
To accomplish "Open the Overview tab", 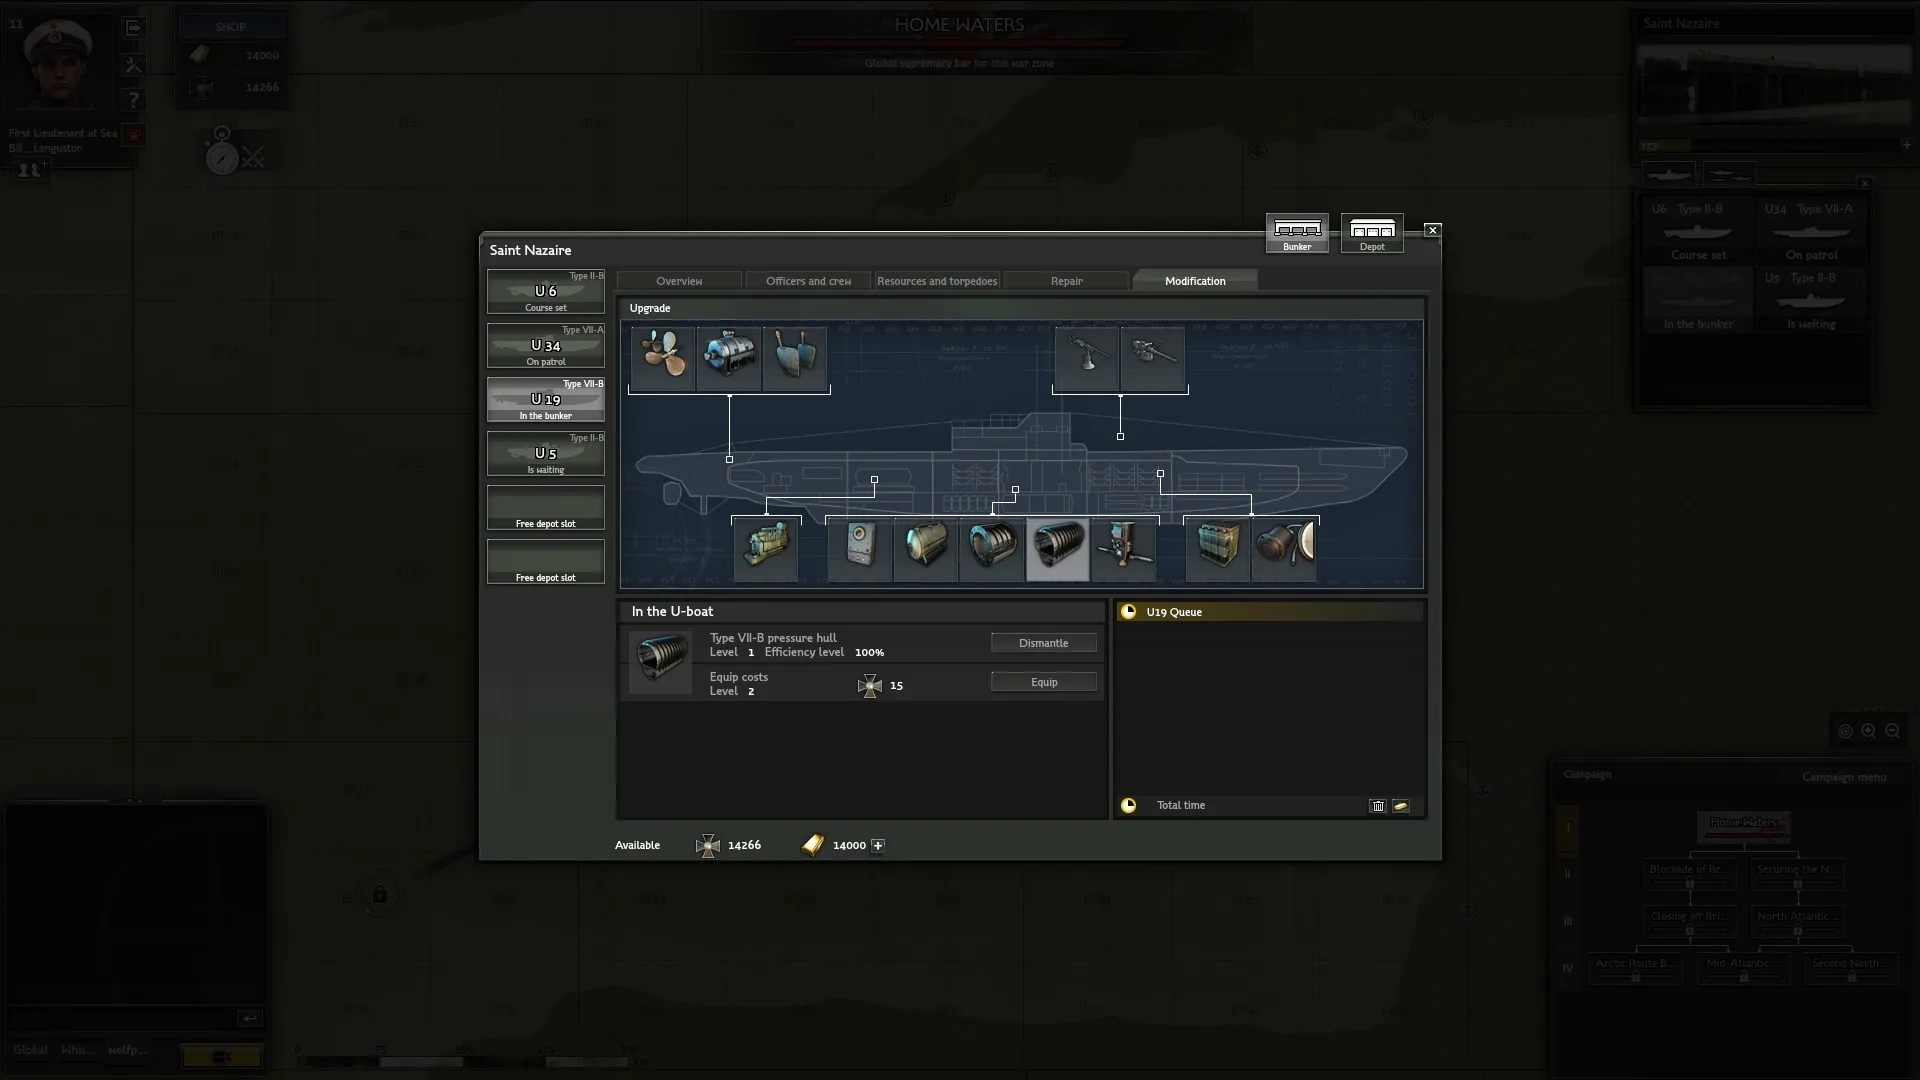I will (679, 281).
